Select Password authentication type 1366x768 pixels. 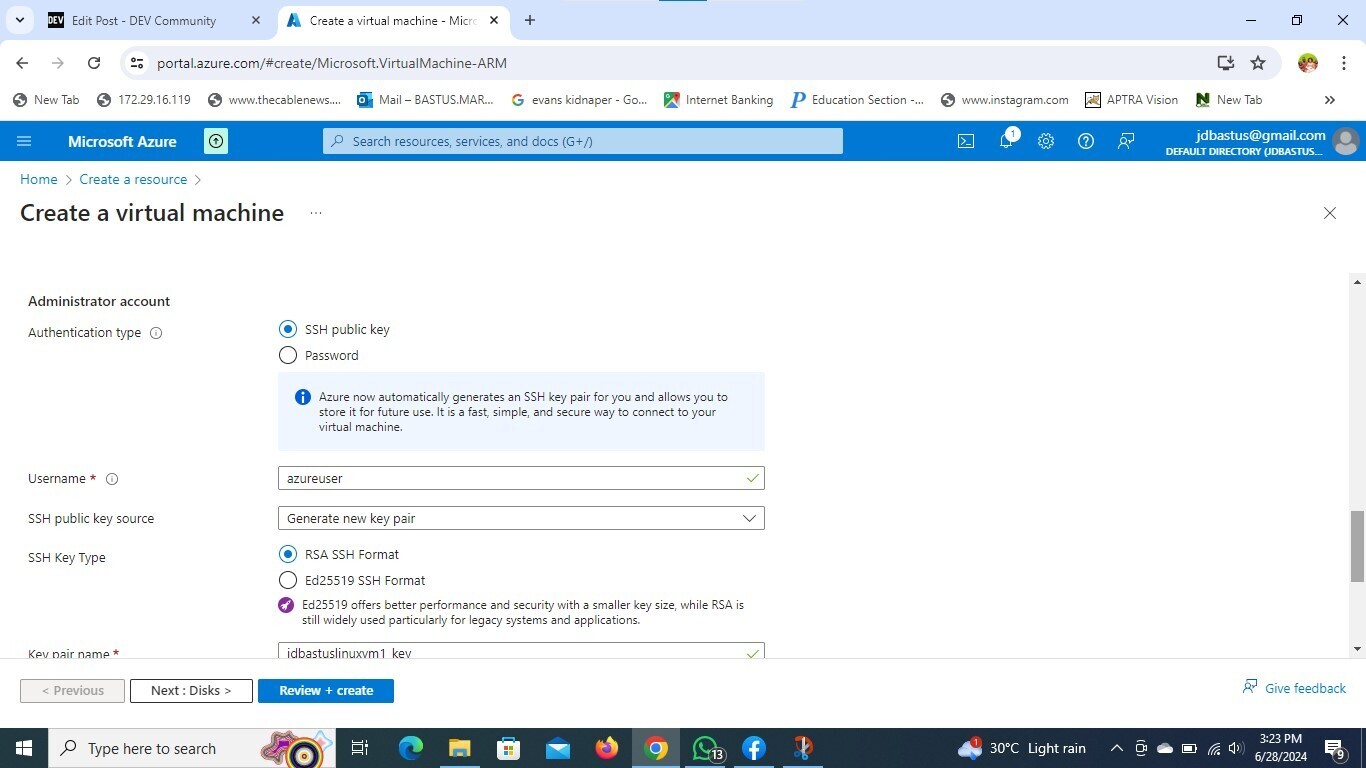pyautogui.click(x=288, y=355)
